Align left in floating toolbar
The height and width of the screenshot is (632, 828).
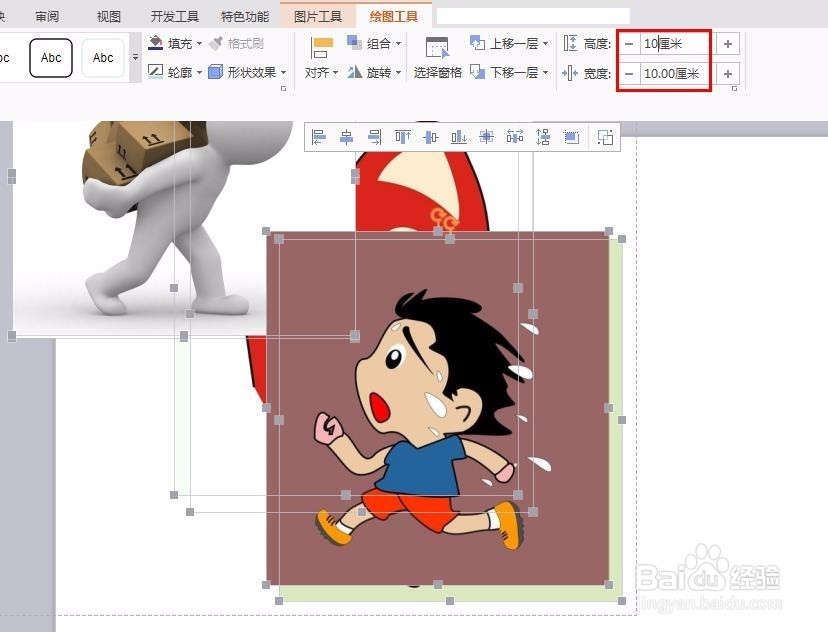[x=319, y=137]
